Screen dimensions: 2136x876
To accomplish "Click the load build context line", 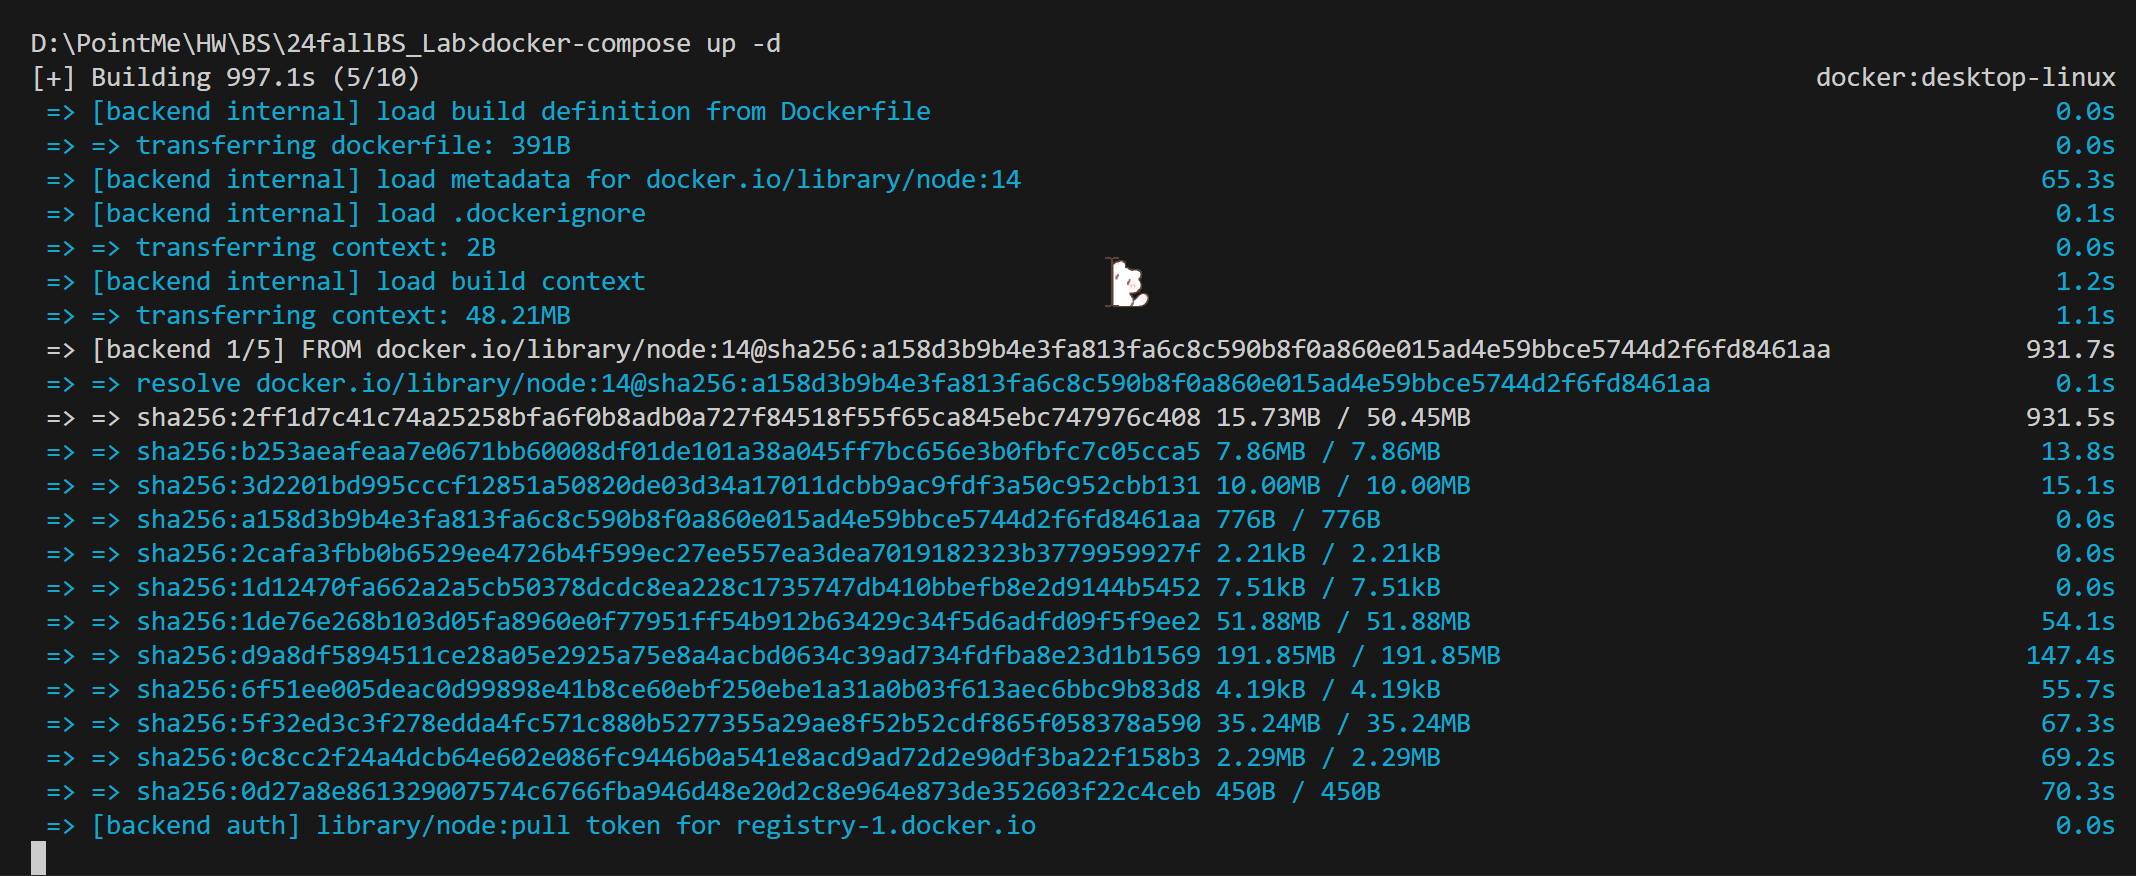I will (x=510, y=282).
